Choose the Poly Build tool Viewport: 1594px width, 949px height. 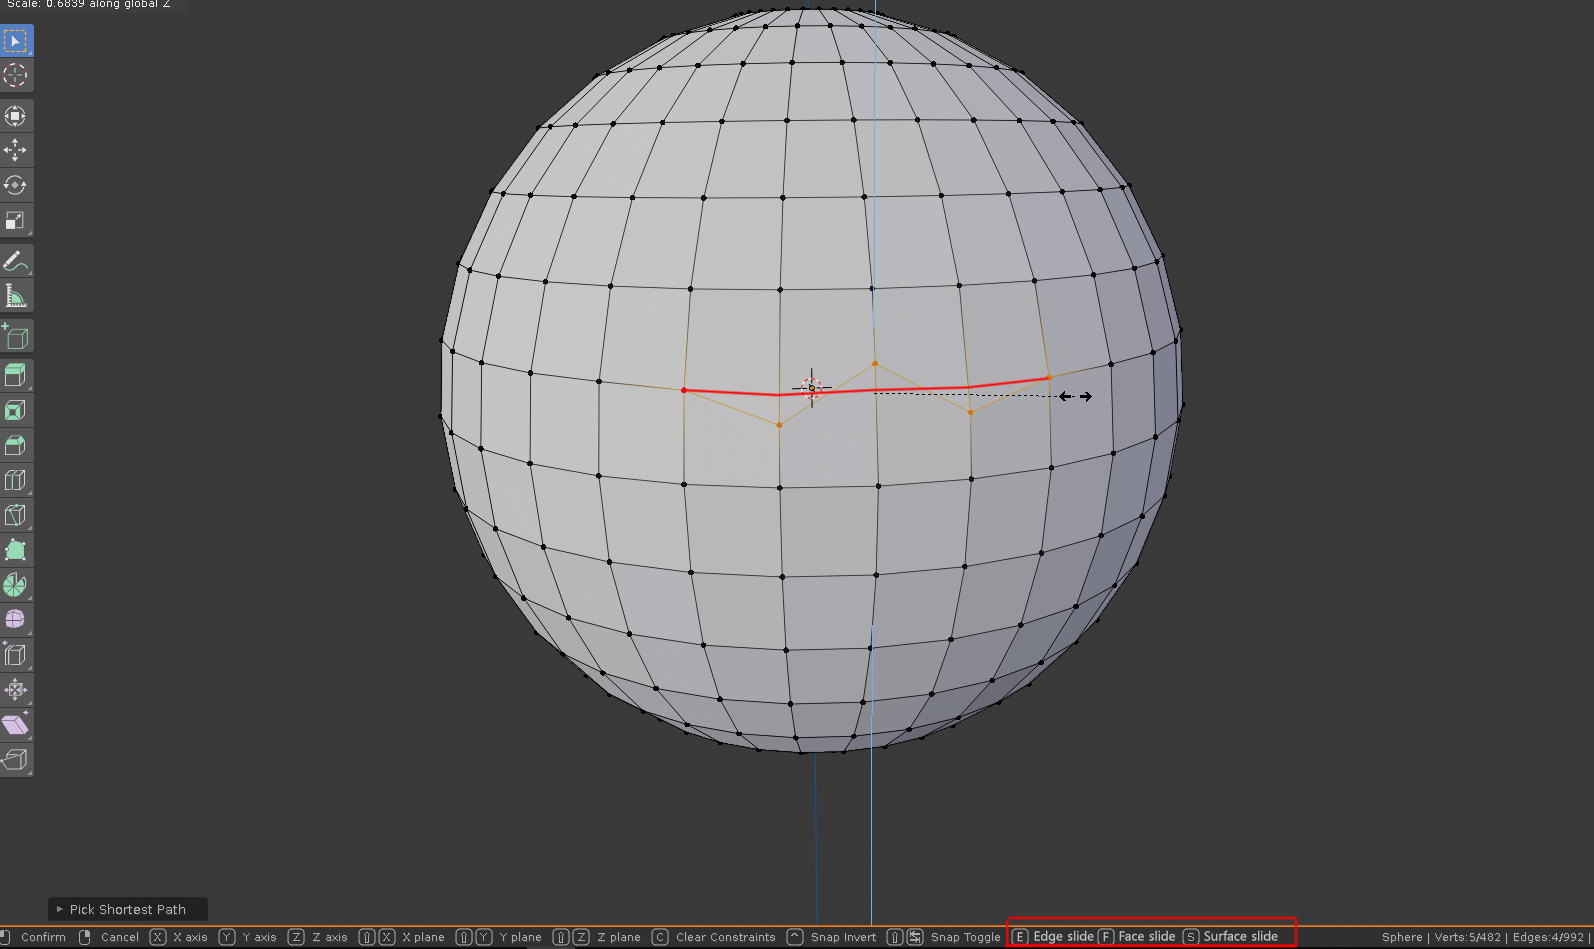[16, 551]
